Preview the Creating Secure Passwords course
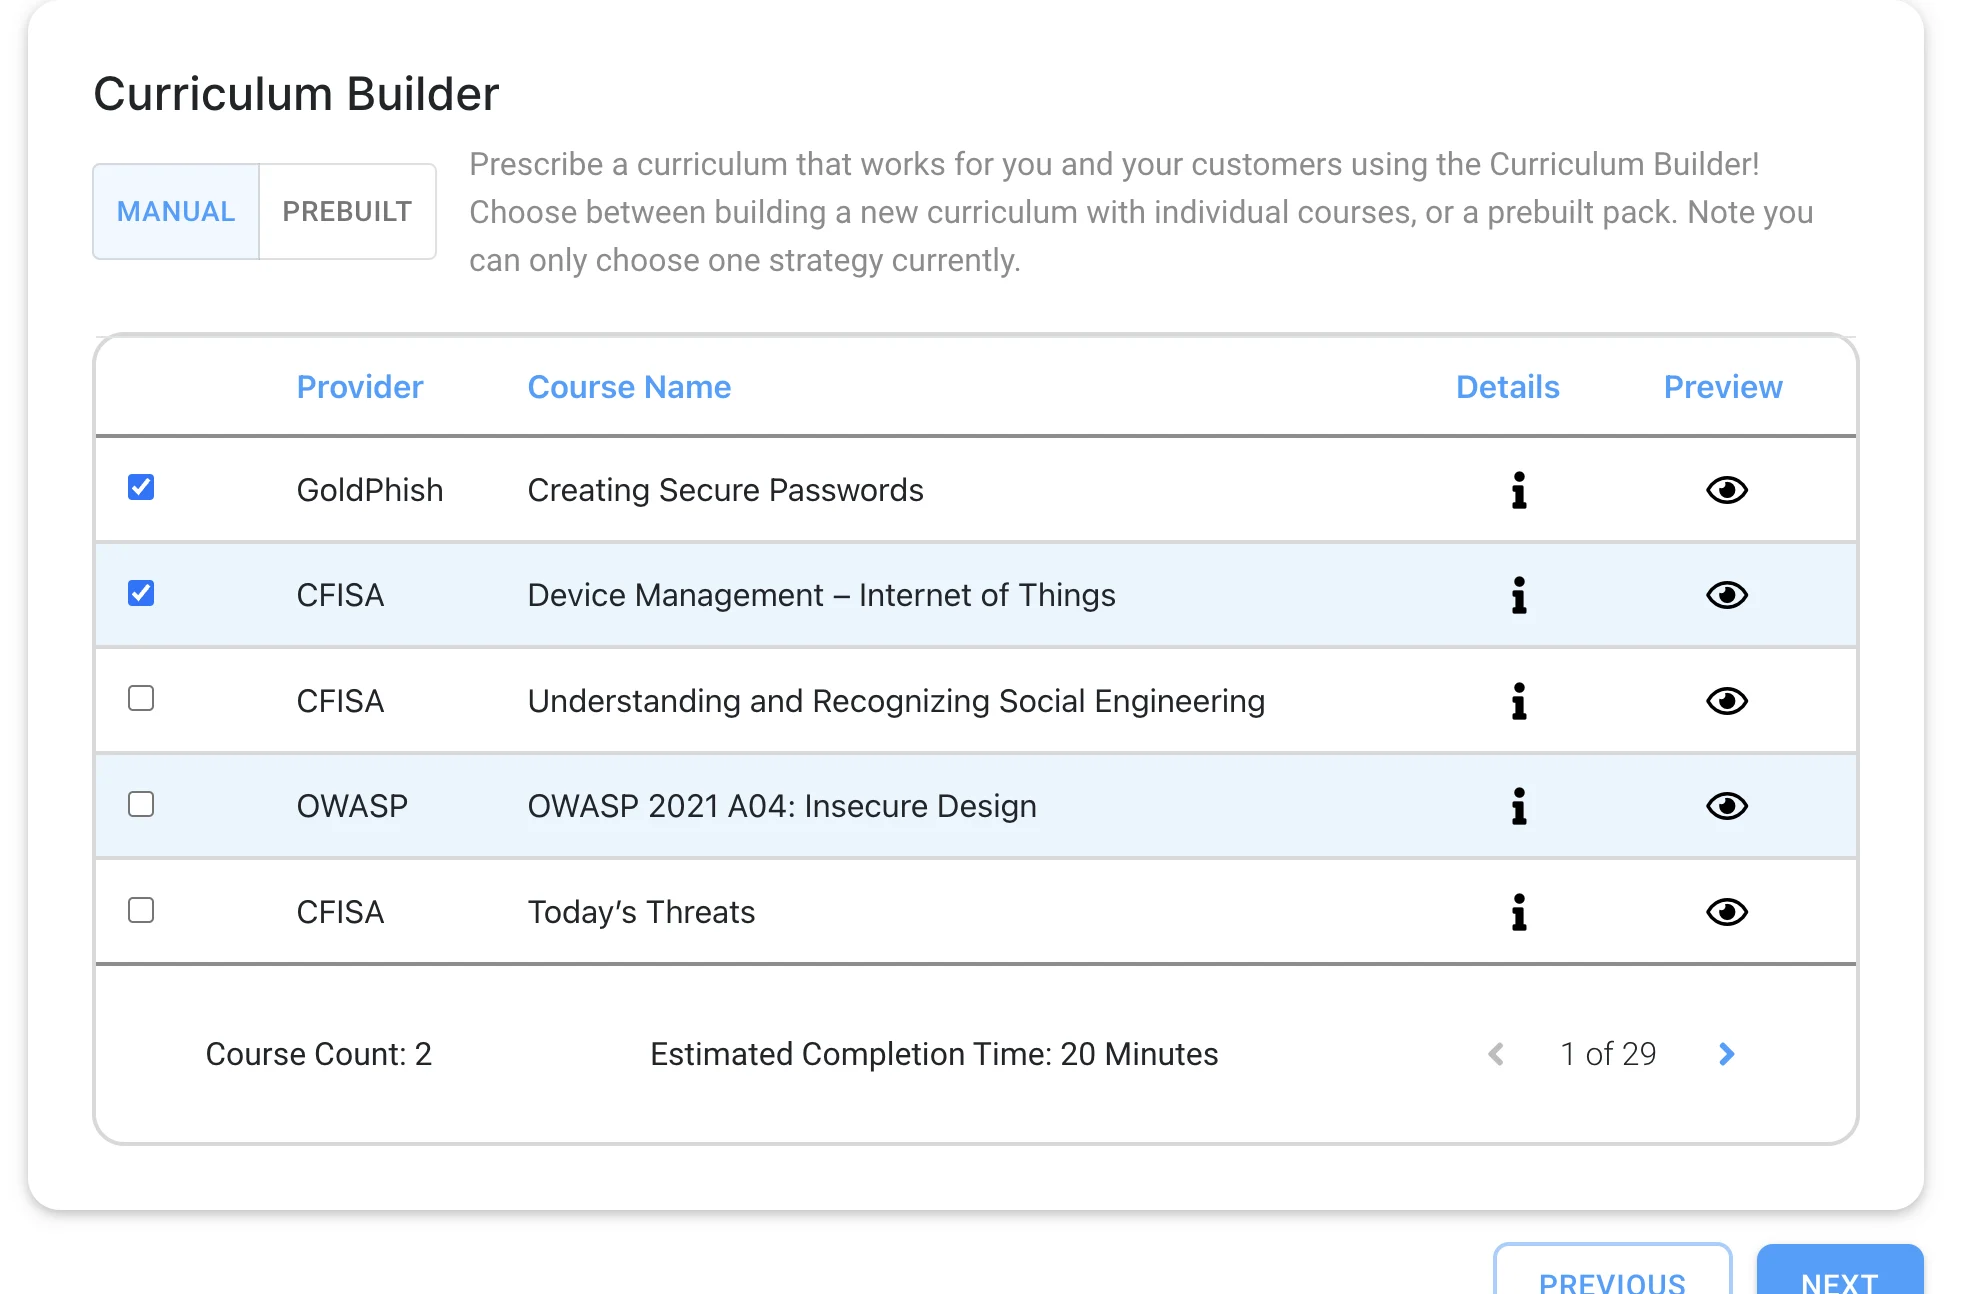 click(x=1726, y=490)
